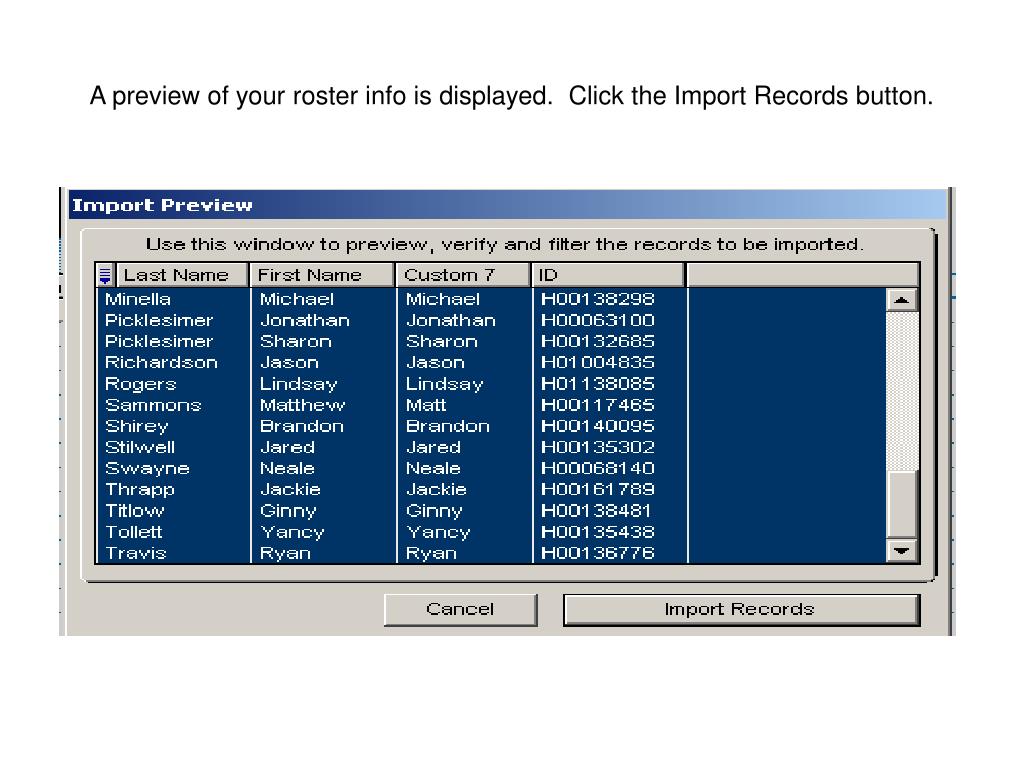Select the Tollett last name cell
Image resolution: width=1024 pixels, height=768 pixels.
pyautogui.click(x=133, y=532)
